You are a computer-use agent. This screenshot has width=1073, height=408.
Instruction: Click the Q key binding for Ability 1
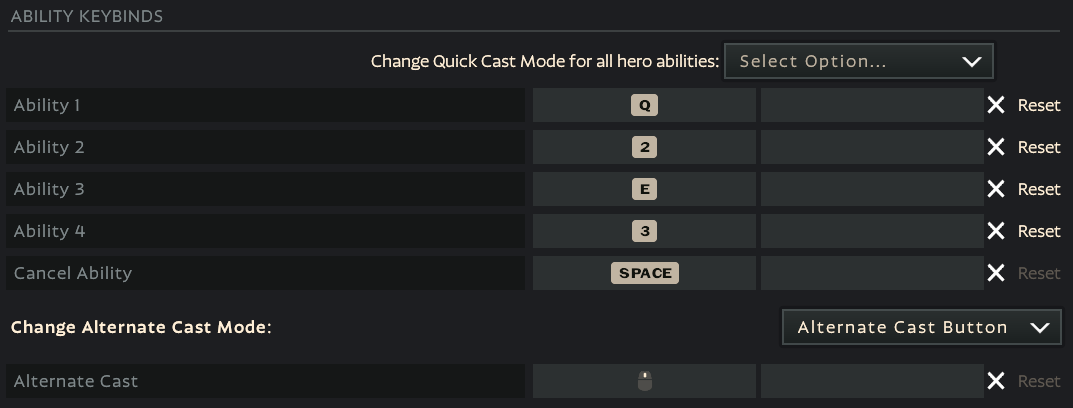645,105
